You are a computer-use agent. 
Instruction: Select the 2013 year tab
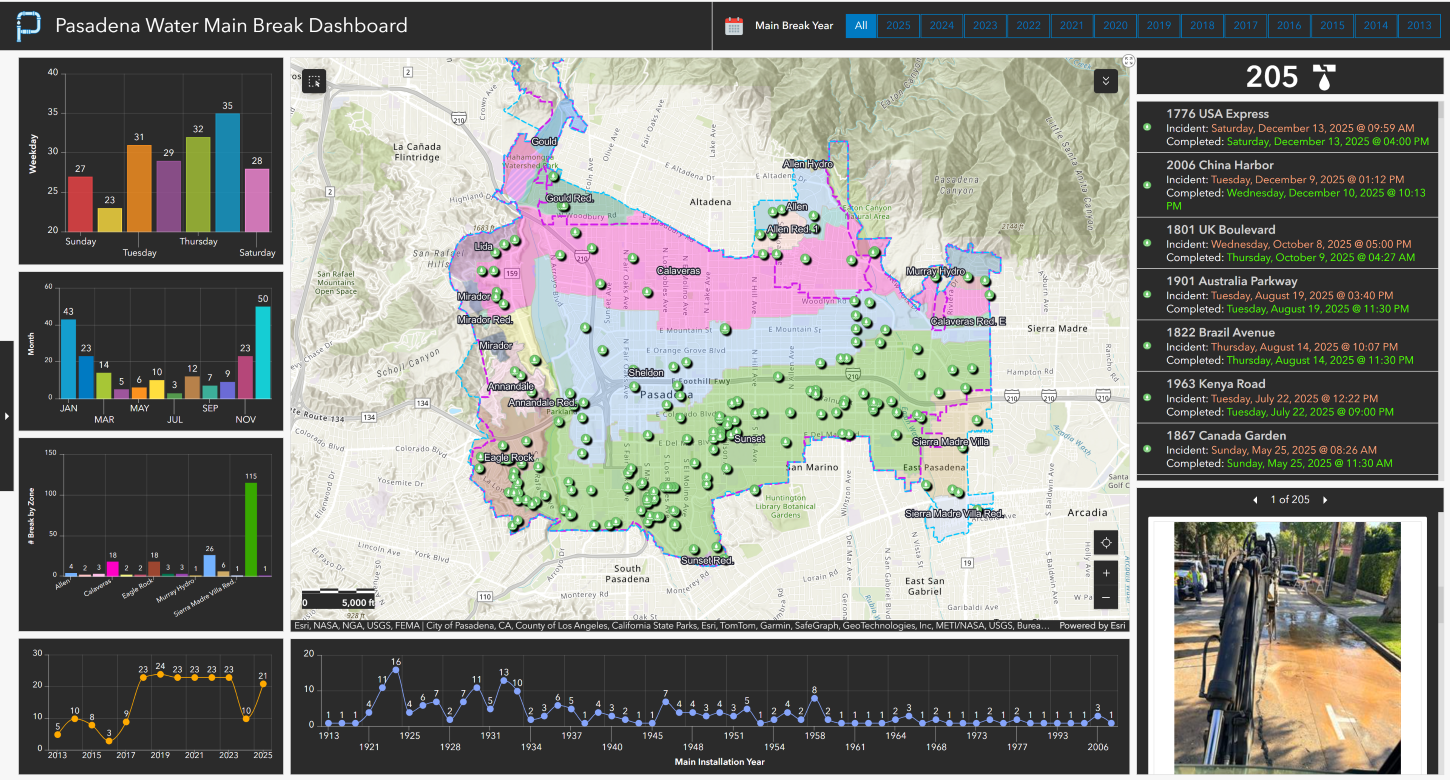[1418, 26]
